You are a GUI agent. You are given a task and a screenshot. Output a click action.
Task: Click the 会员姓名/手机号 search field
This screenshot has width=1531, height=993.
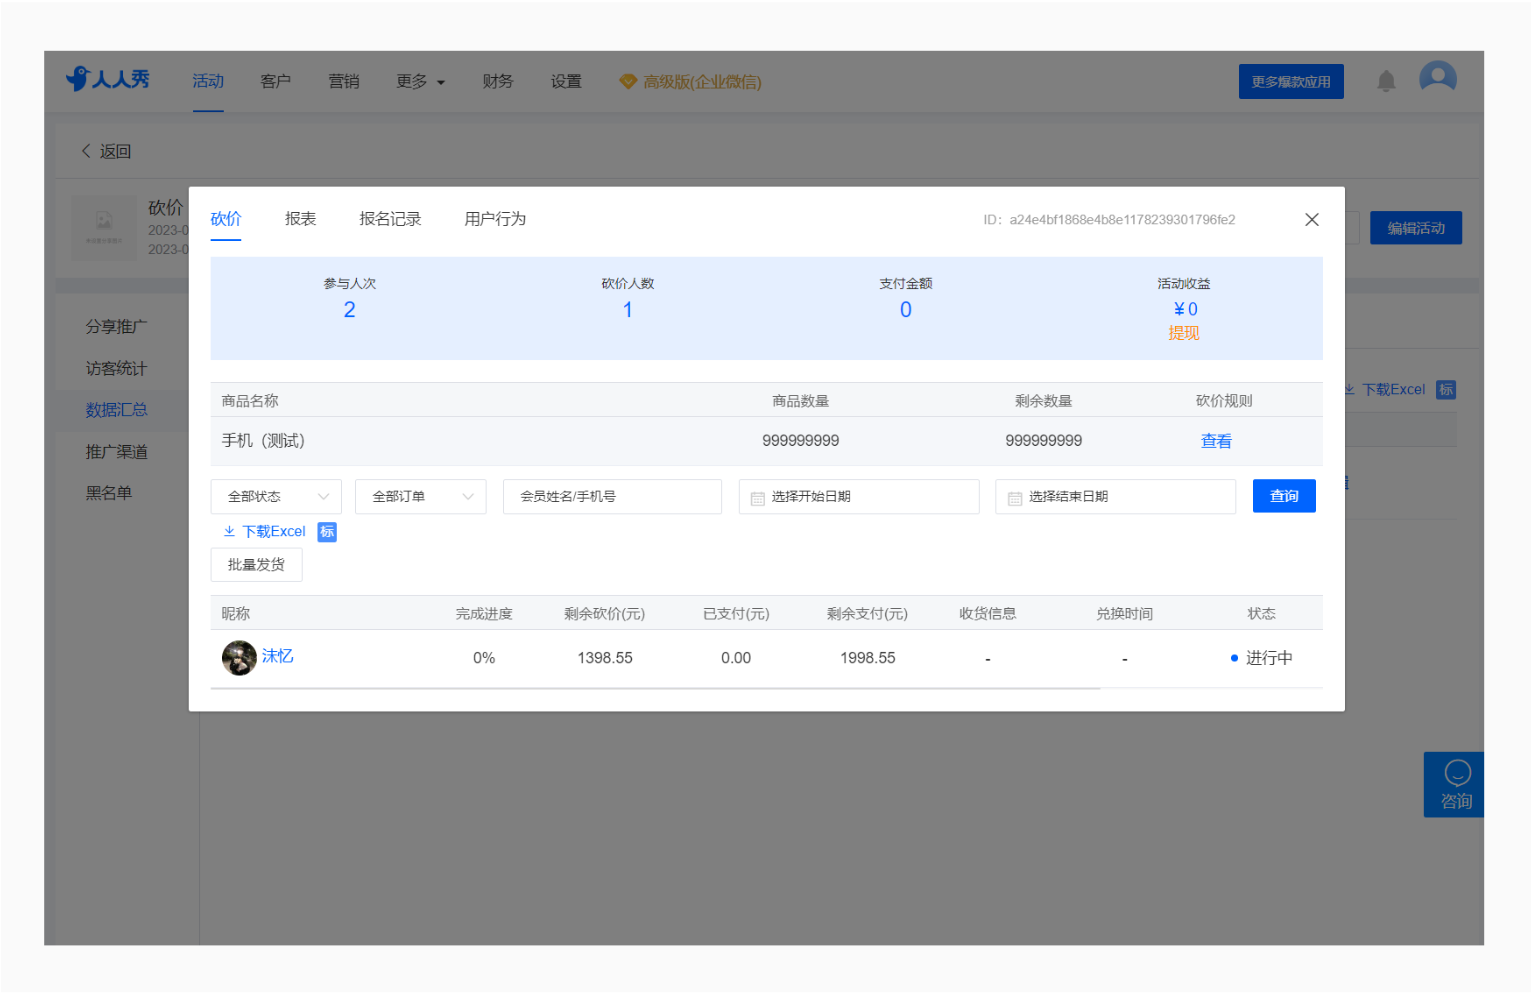point(612,497)
